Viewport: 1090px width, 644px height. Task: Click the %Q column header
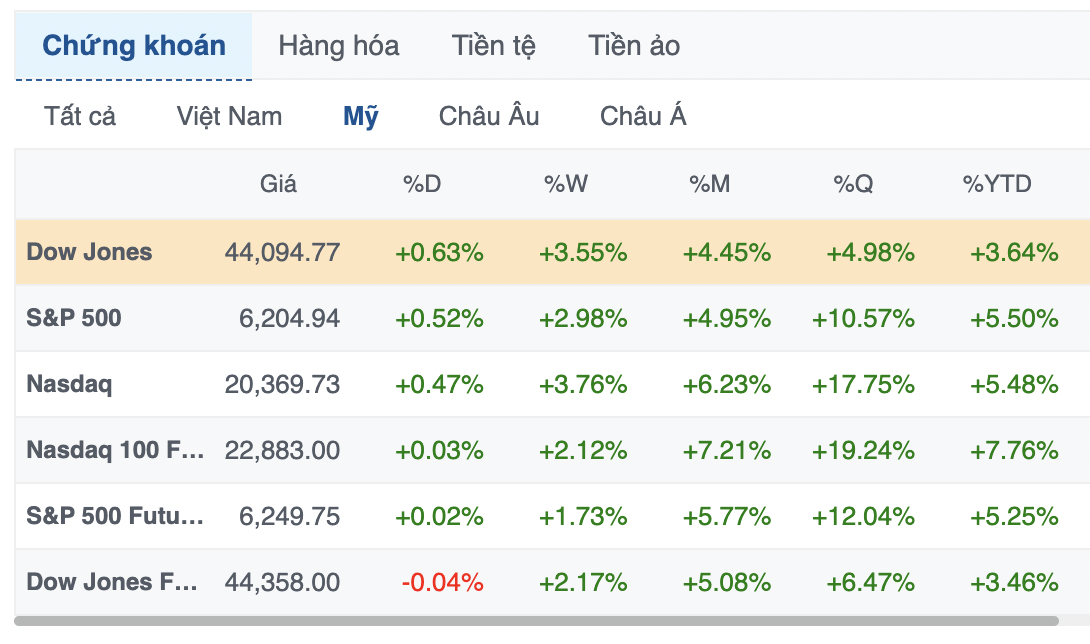tap(852, 184)
